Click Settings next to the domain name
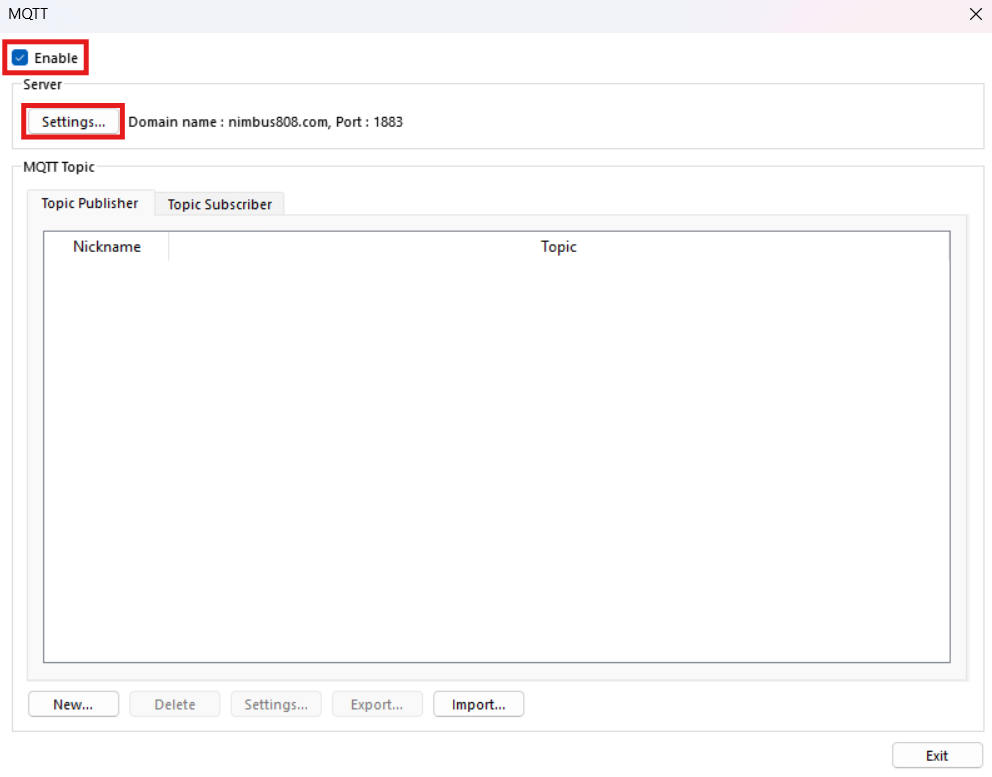The image size is (992, 777). pyautogui.click(x=72, y=121)
